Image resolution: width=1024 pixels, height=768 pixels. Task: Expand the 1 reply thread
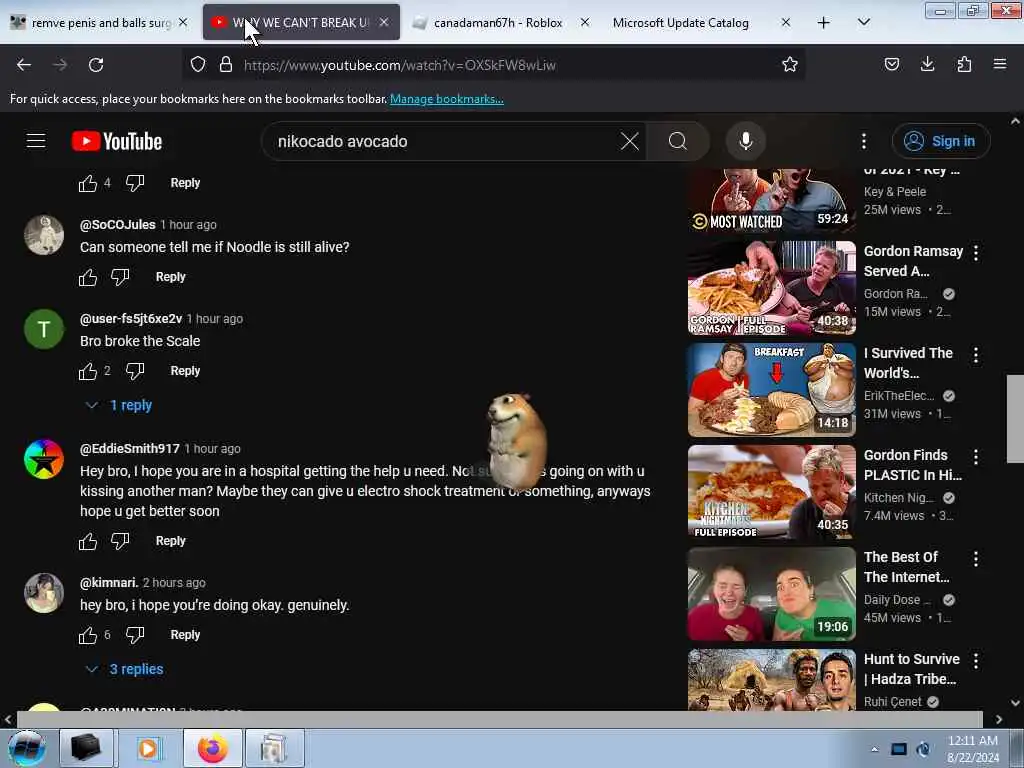tap(120, 406)
